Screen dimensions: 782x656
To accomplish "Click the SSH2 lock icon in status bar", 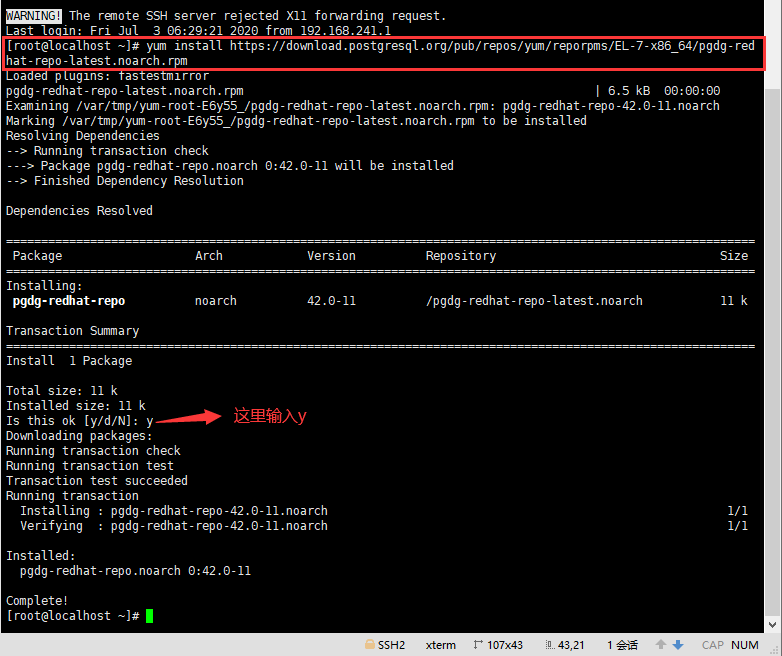I will pos(370,645).
